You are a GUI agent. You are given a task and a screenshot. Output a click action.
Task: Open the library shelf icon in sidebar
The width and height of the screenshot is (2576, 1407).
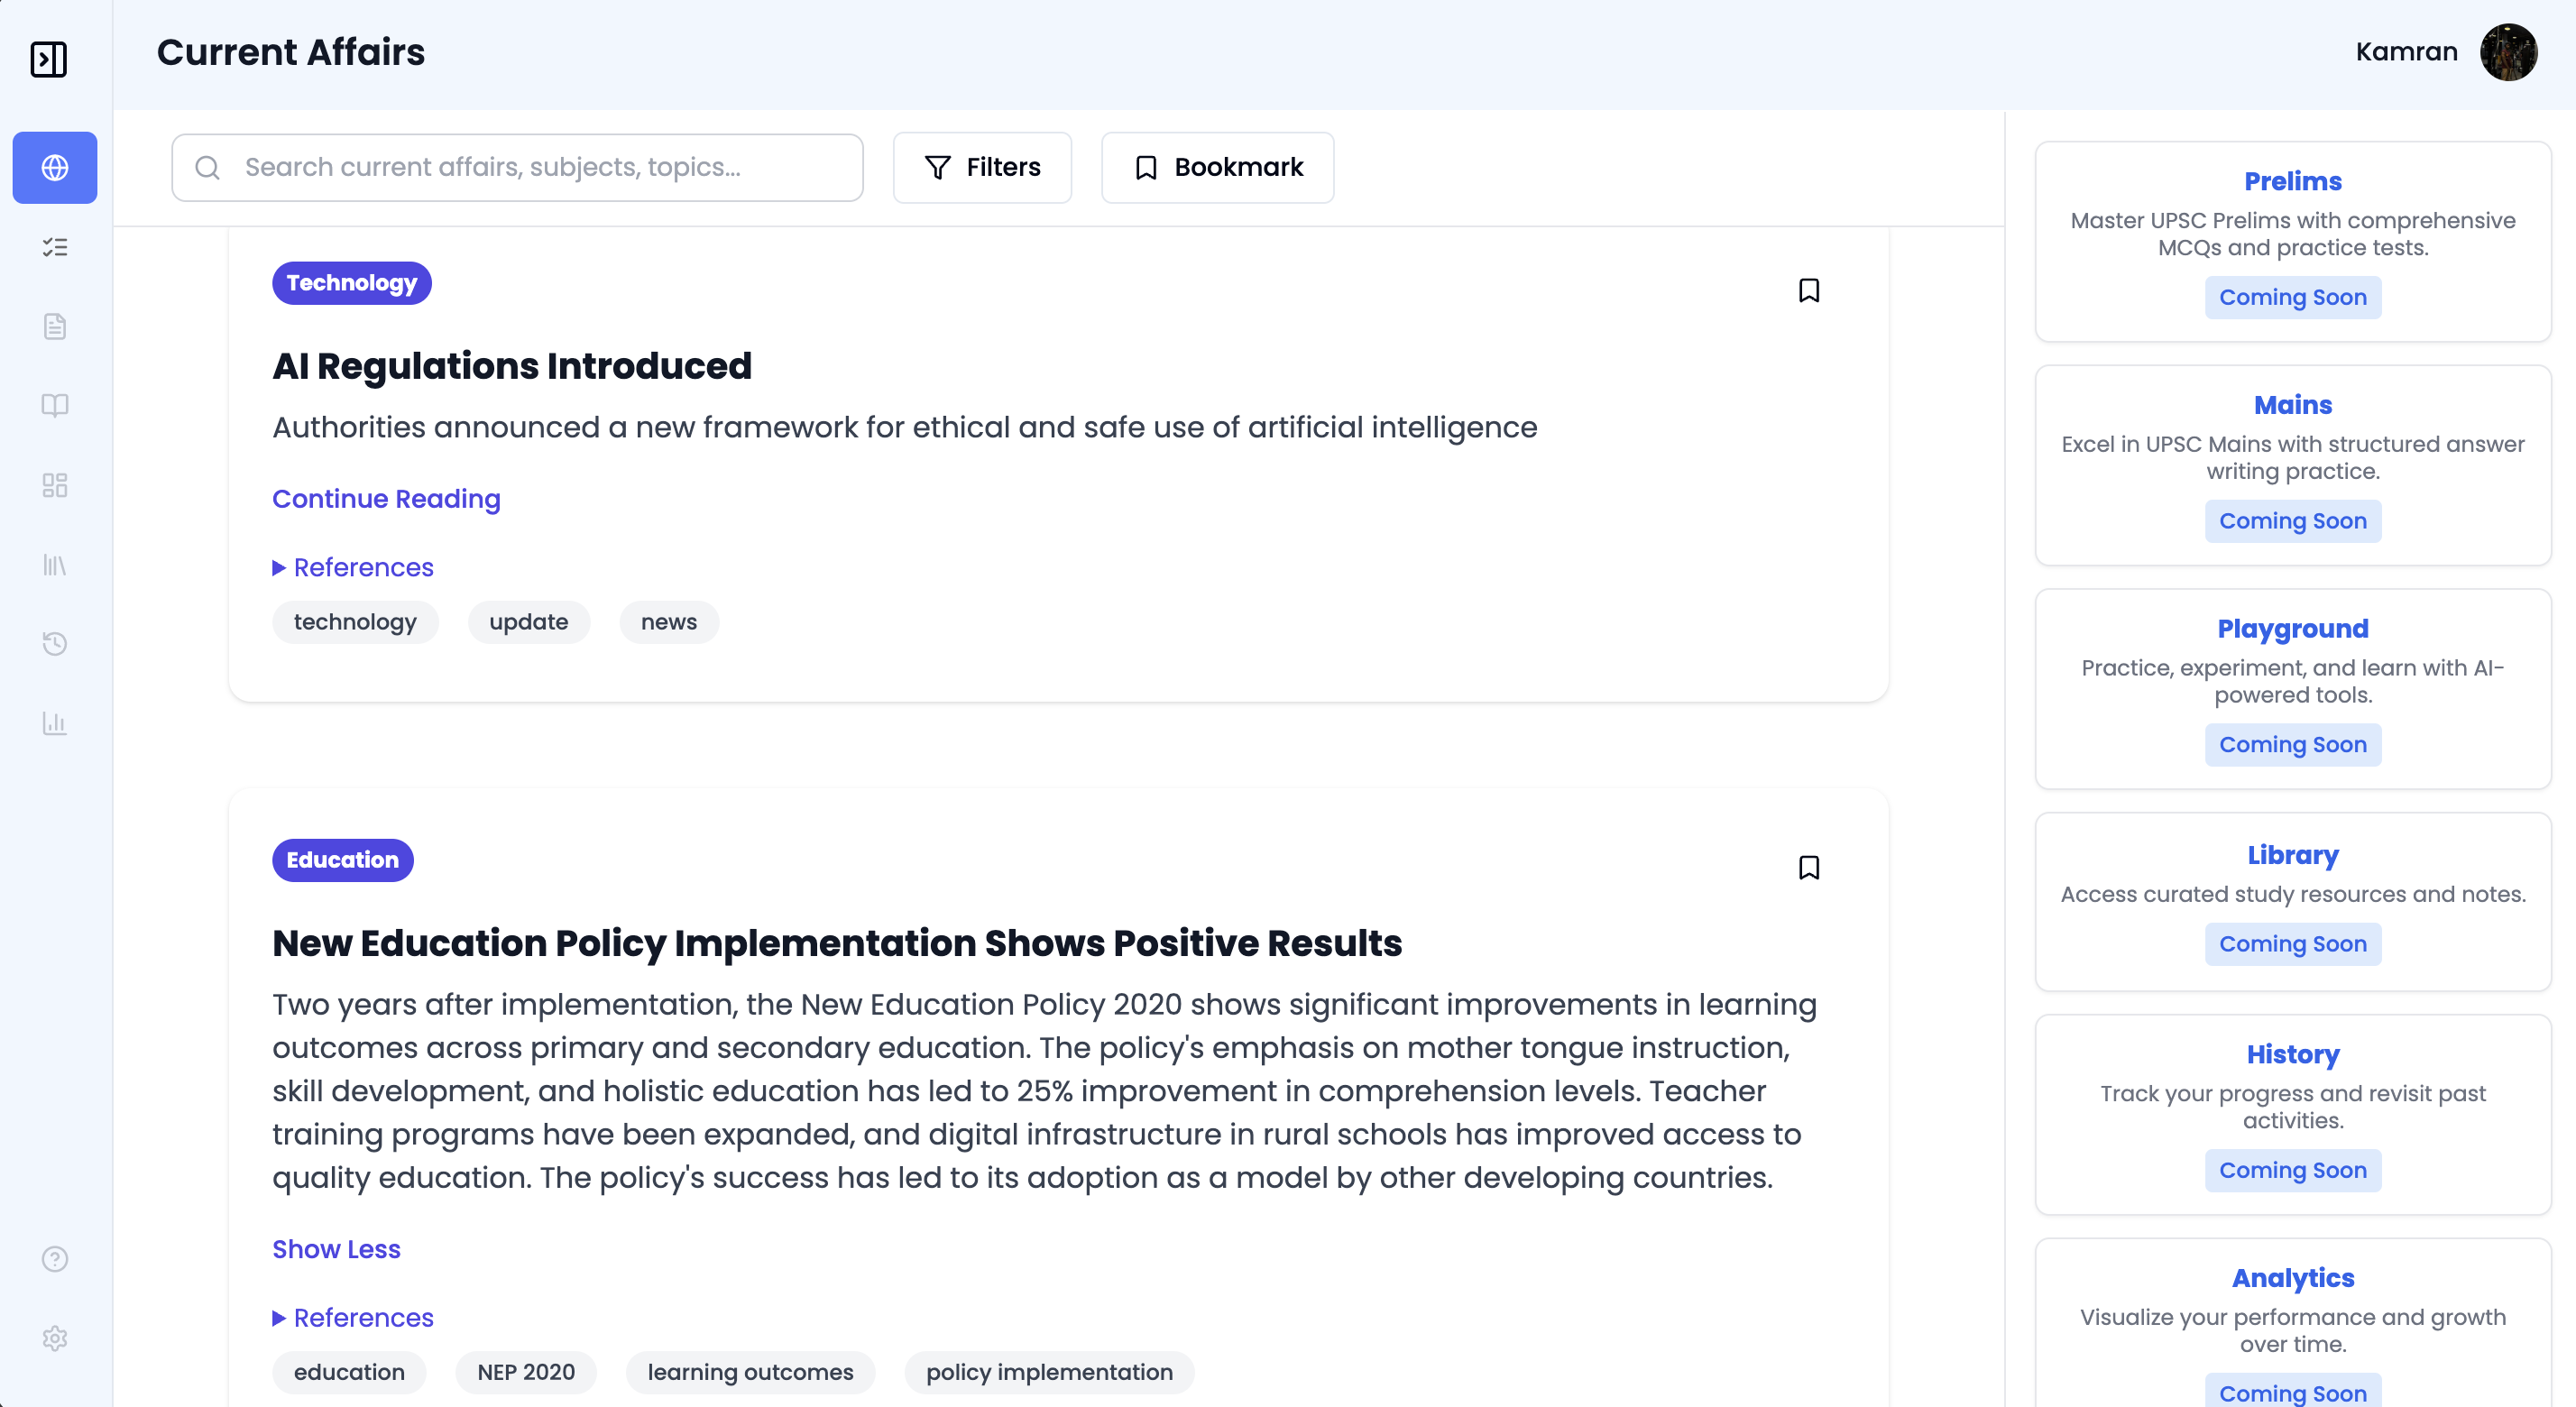point(54,564)
